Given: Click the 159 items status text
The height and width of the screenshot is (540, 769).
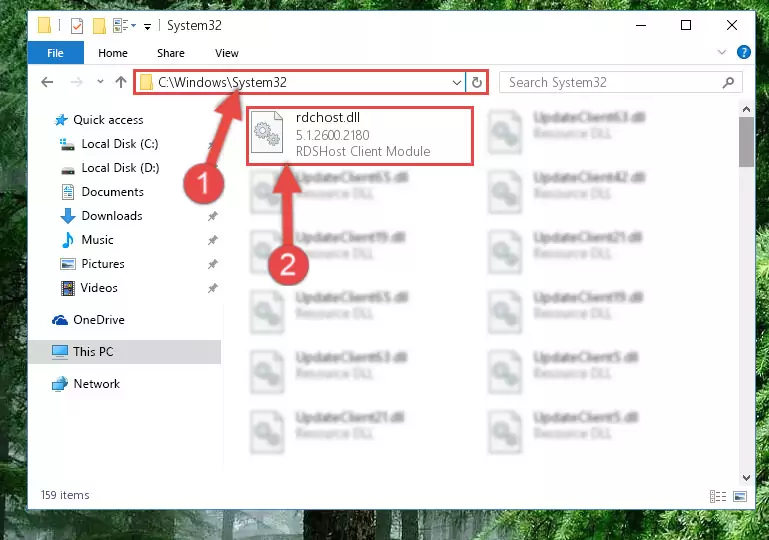Looking at the screenshot, I should (65, 495).
